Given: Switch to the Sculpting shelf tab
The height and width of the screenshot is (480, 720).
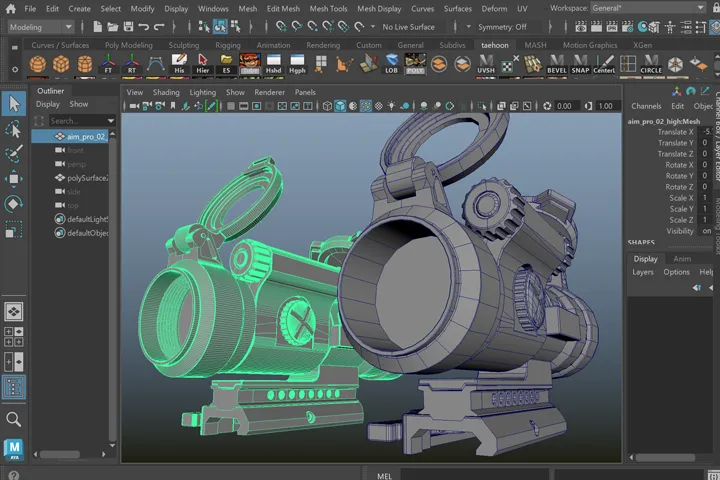Looking at the screenshot, I should tap(184, 45).
